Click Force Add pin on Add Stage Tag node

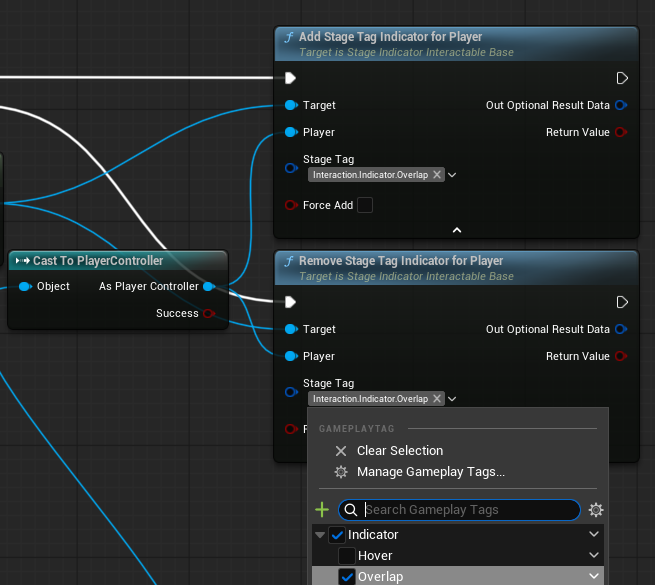[291, 205]
